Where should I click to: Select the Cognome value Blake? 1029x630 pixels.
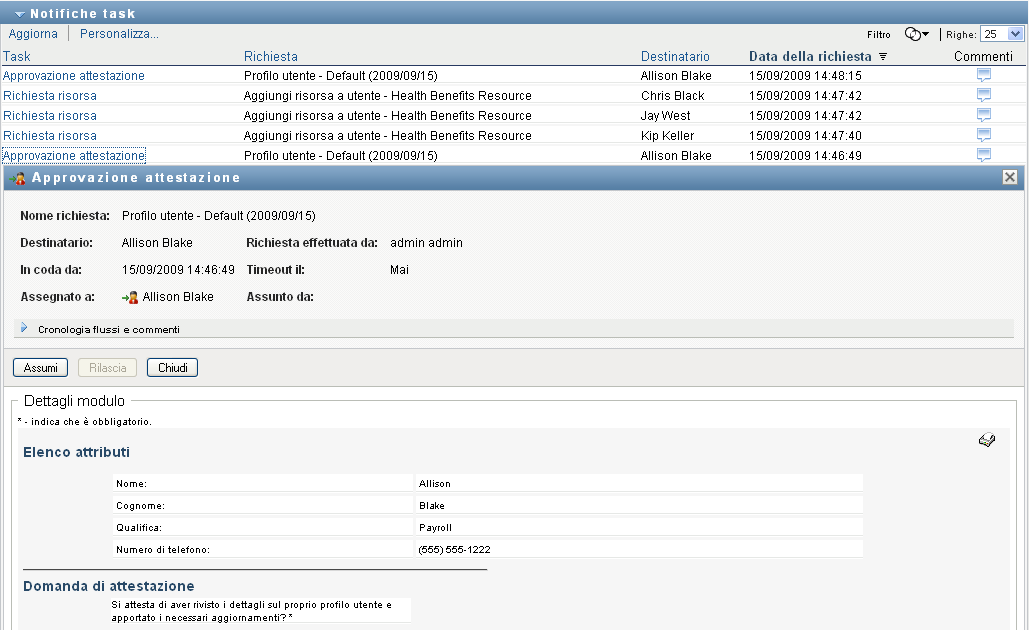tap(432, 505)
